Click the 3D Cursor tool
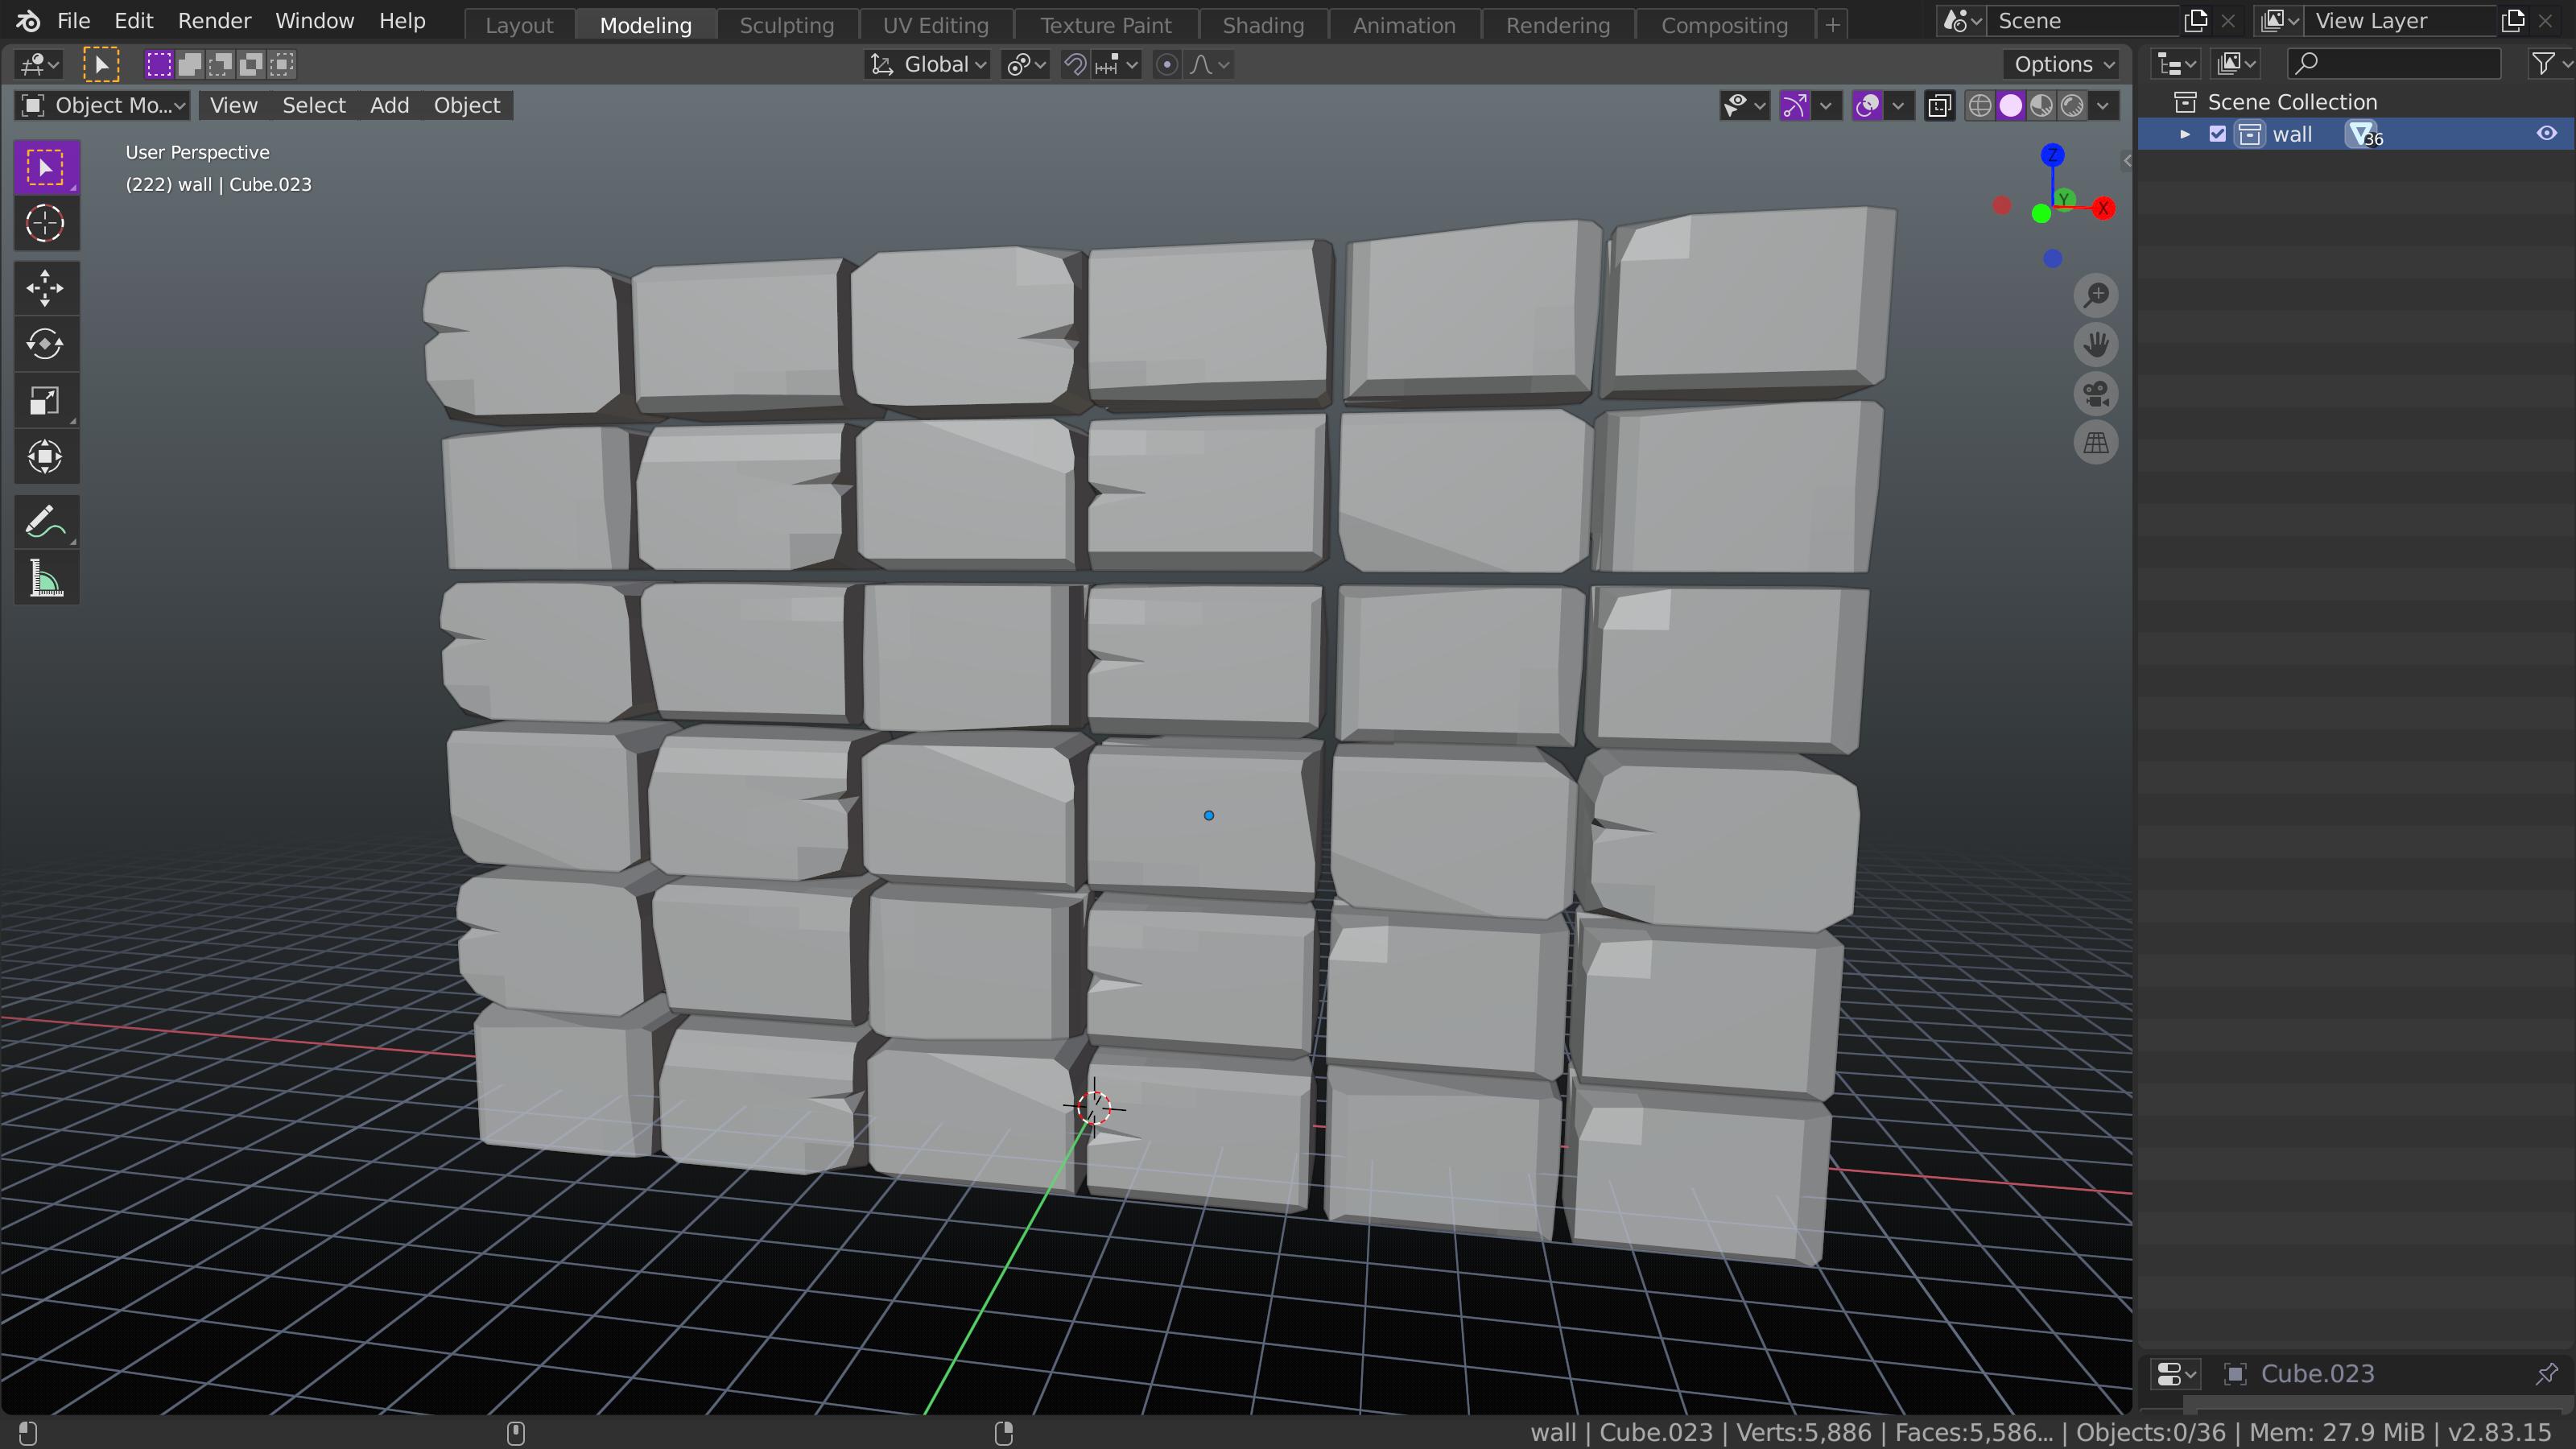The width and height of the screenshot is (2576, 1449). pyautogui.click(x=45, y=223)
